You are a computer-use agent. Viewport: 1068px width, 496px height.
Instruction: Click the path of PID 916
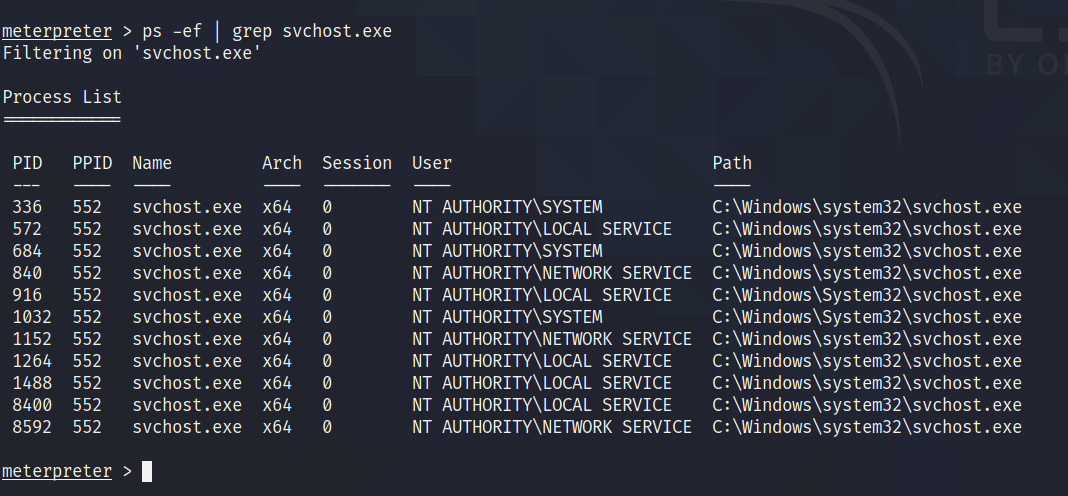[867, 295]
